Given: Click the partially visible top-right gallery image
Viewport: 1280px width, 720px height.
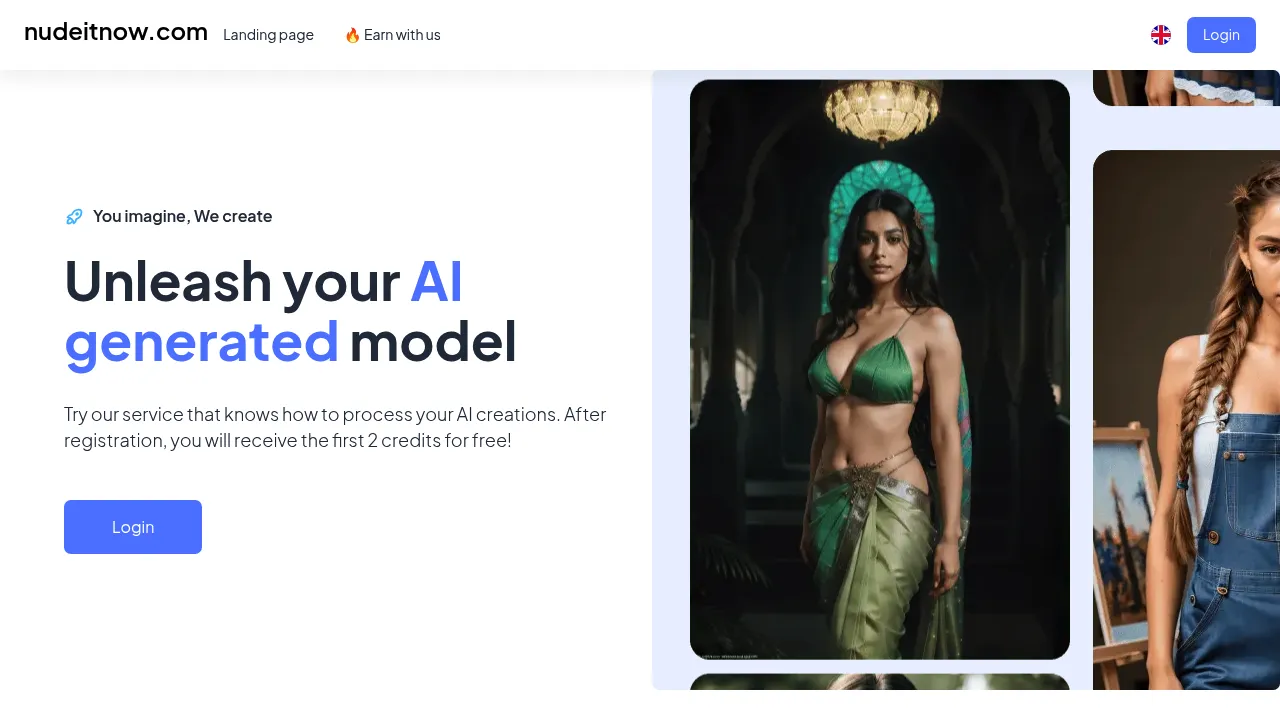Looking at the screenshot, I should [x=1186, y=88].
